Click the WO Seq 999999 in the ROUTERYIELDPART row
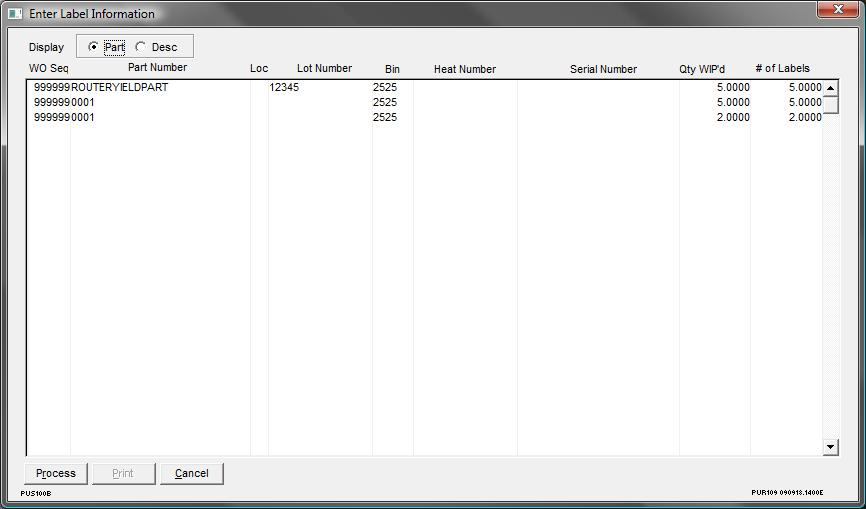The image size is (866, 509). [52, 87]
